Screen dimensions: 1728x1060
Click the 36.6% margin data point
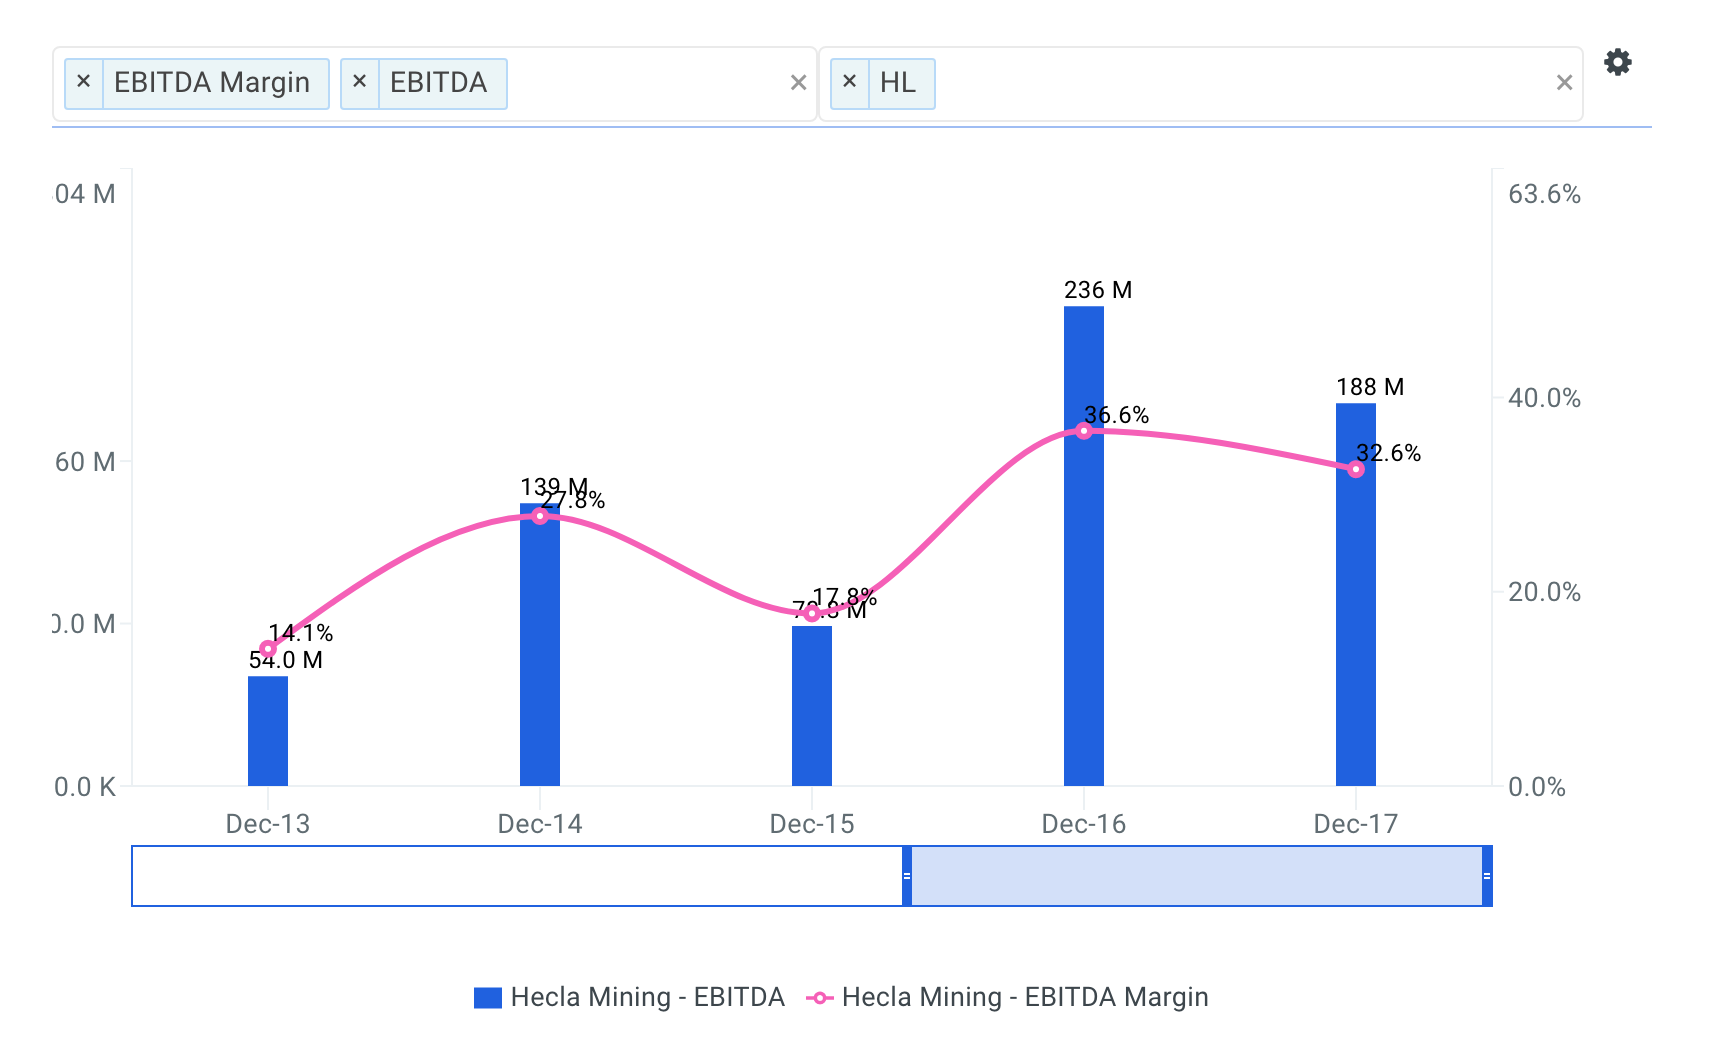click(x=1084, y=431)
